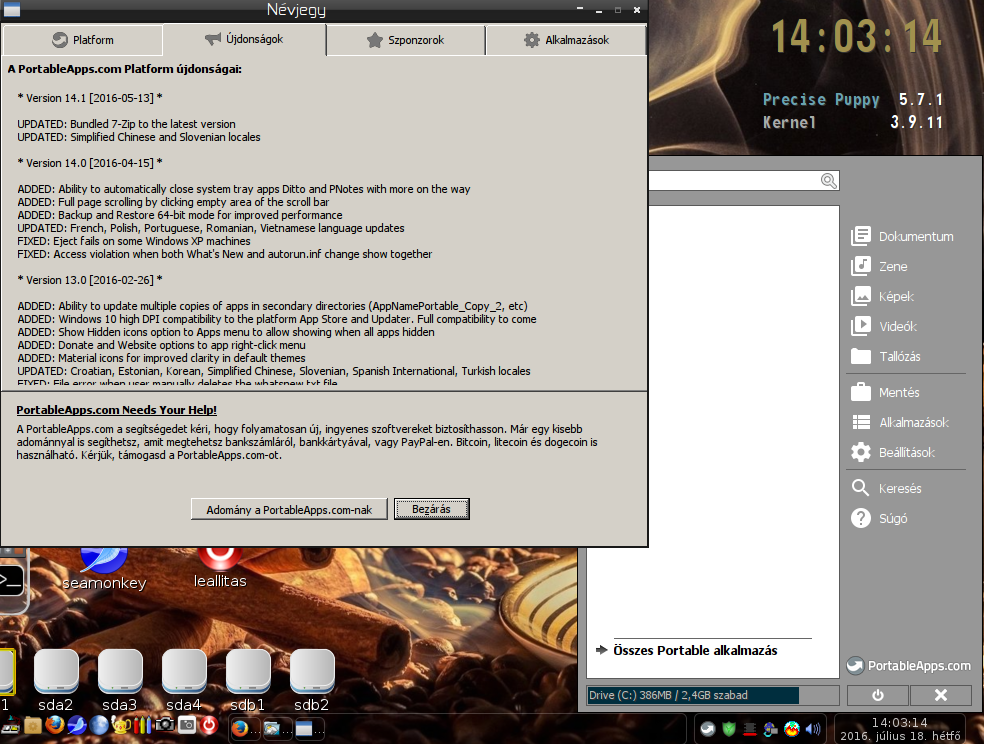Click the PortableApps tray icon
The image size is (984, 744).
(708, 729)
